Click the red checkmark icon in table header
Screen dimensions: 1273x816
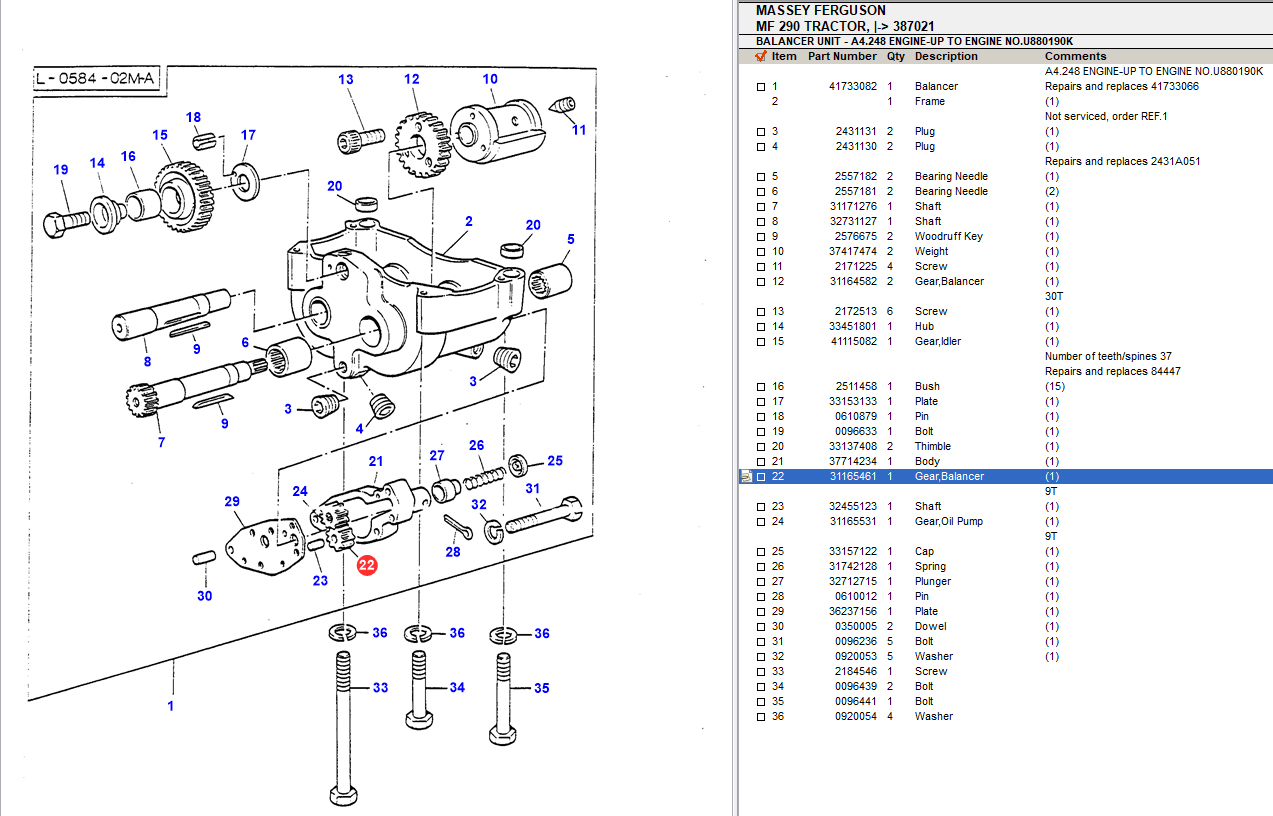(761, 56)
